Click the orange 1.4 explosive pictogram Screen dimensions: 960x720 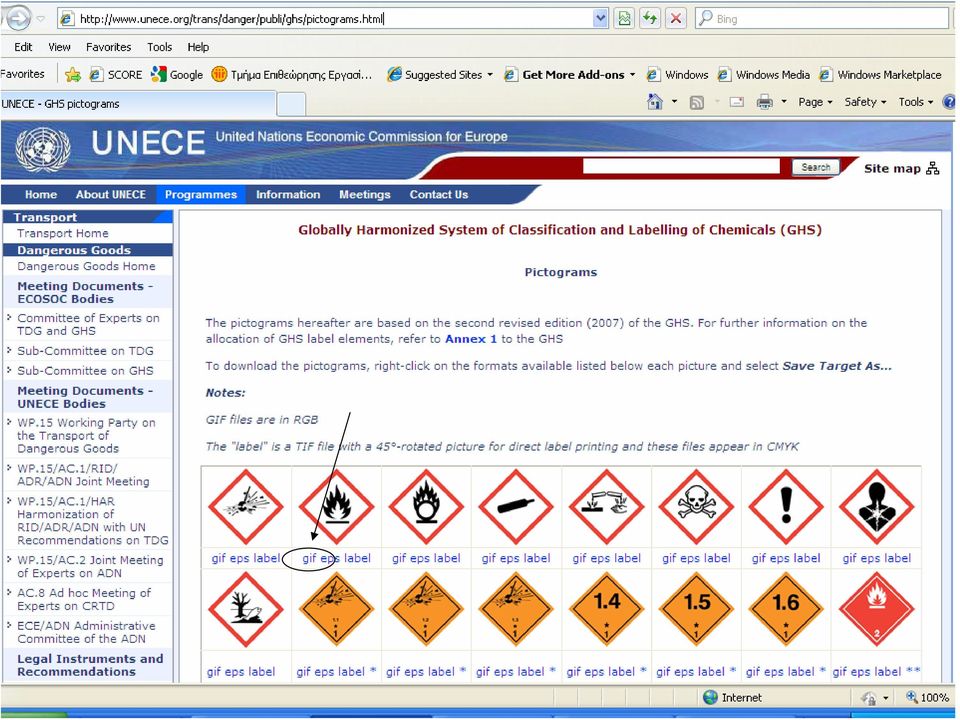606,609
